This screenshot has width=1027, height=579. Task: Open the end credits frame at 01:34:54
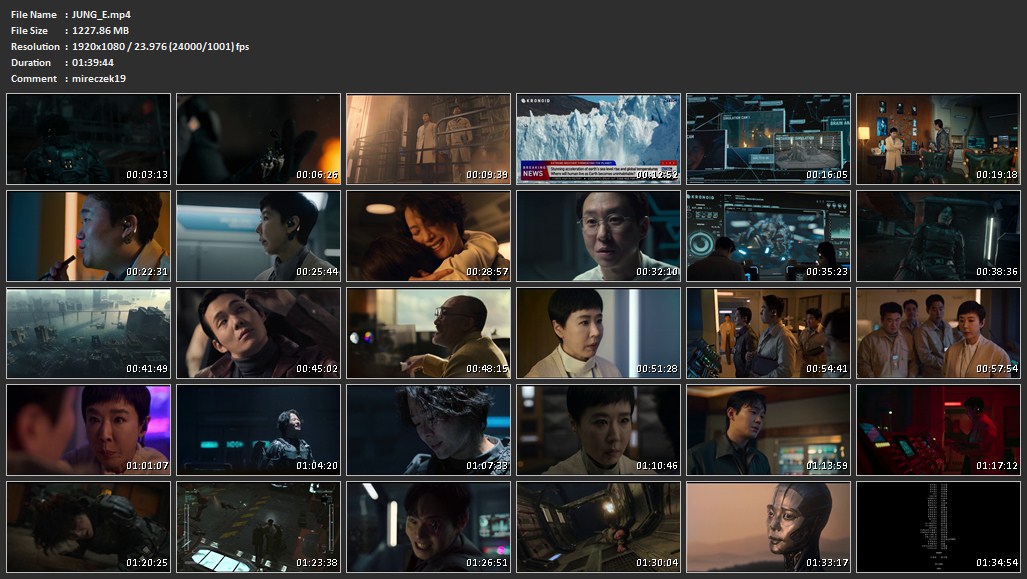939,527
